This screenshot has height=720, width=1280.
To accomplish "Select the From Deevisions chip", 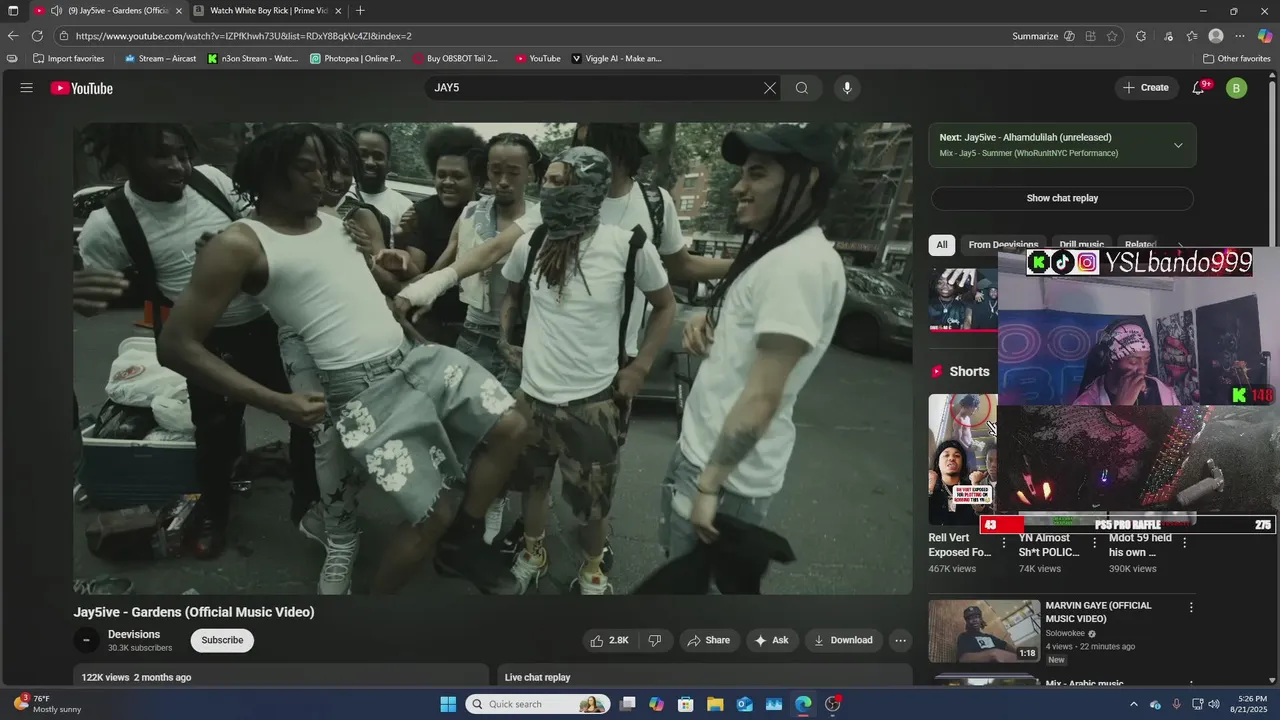I will [1003, 245].
